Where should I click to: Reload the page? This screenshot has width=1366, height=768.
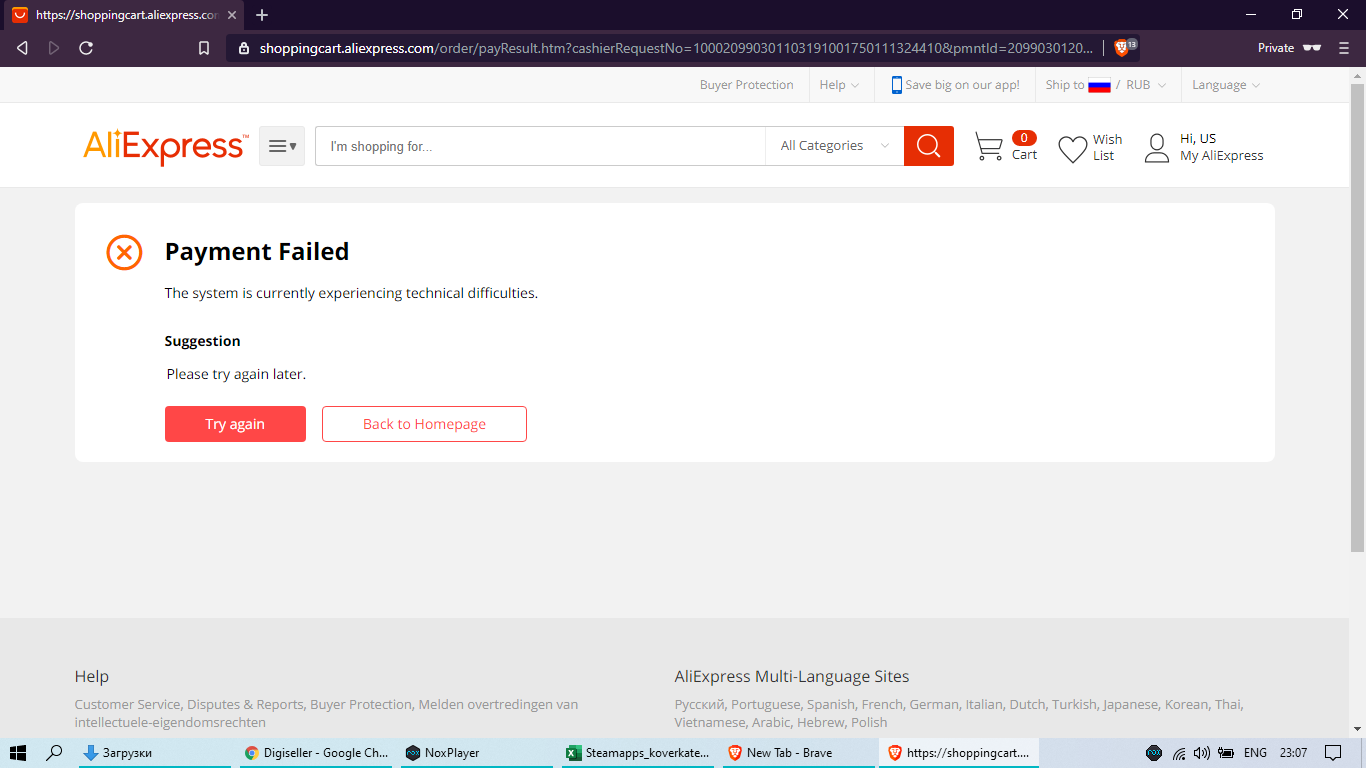pos(86,48)
